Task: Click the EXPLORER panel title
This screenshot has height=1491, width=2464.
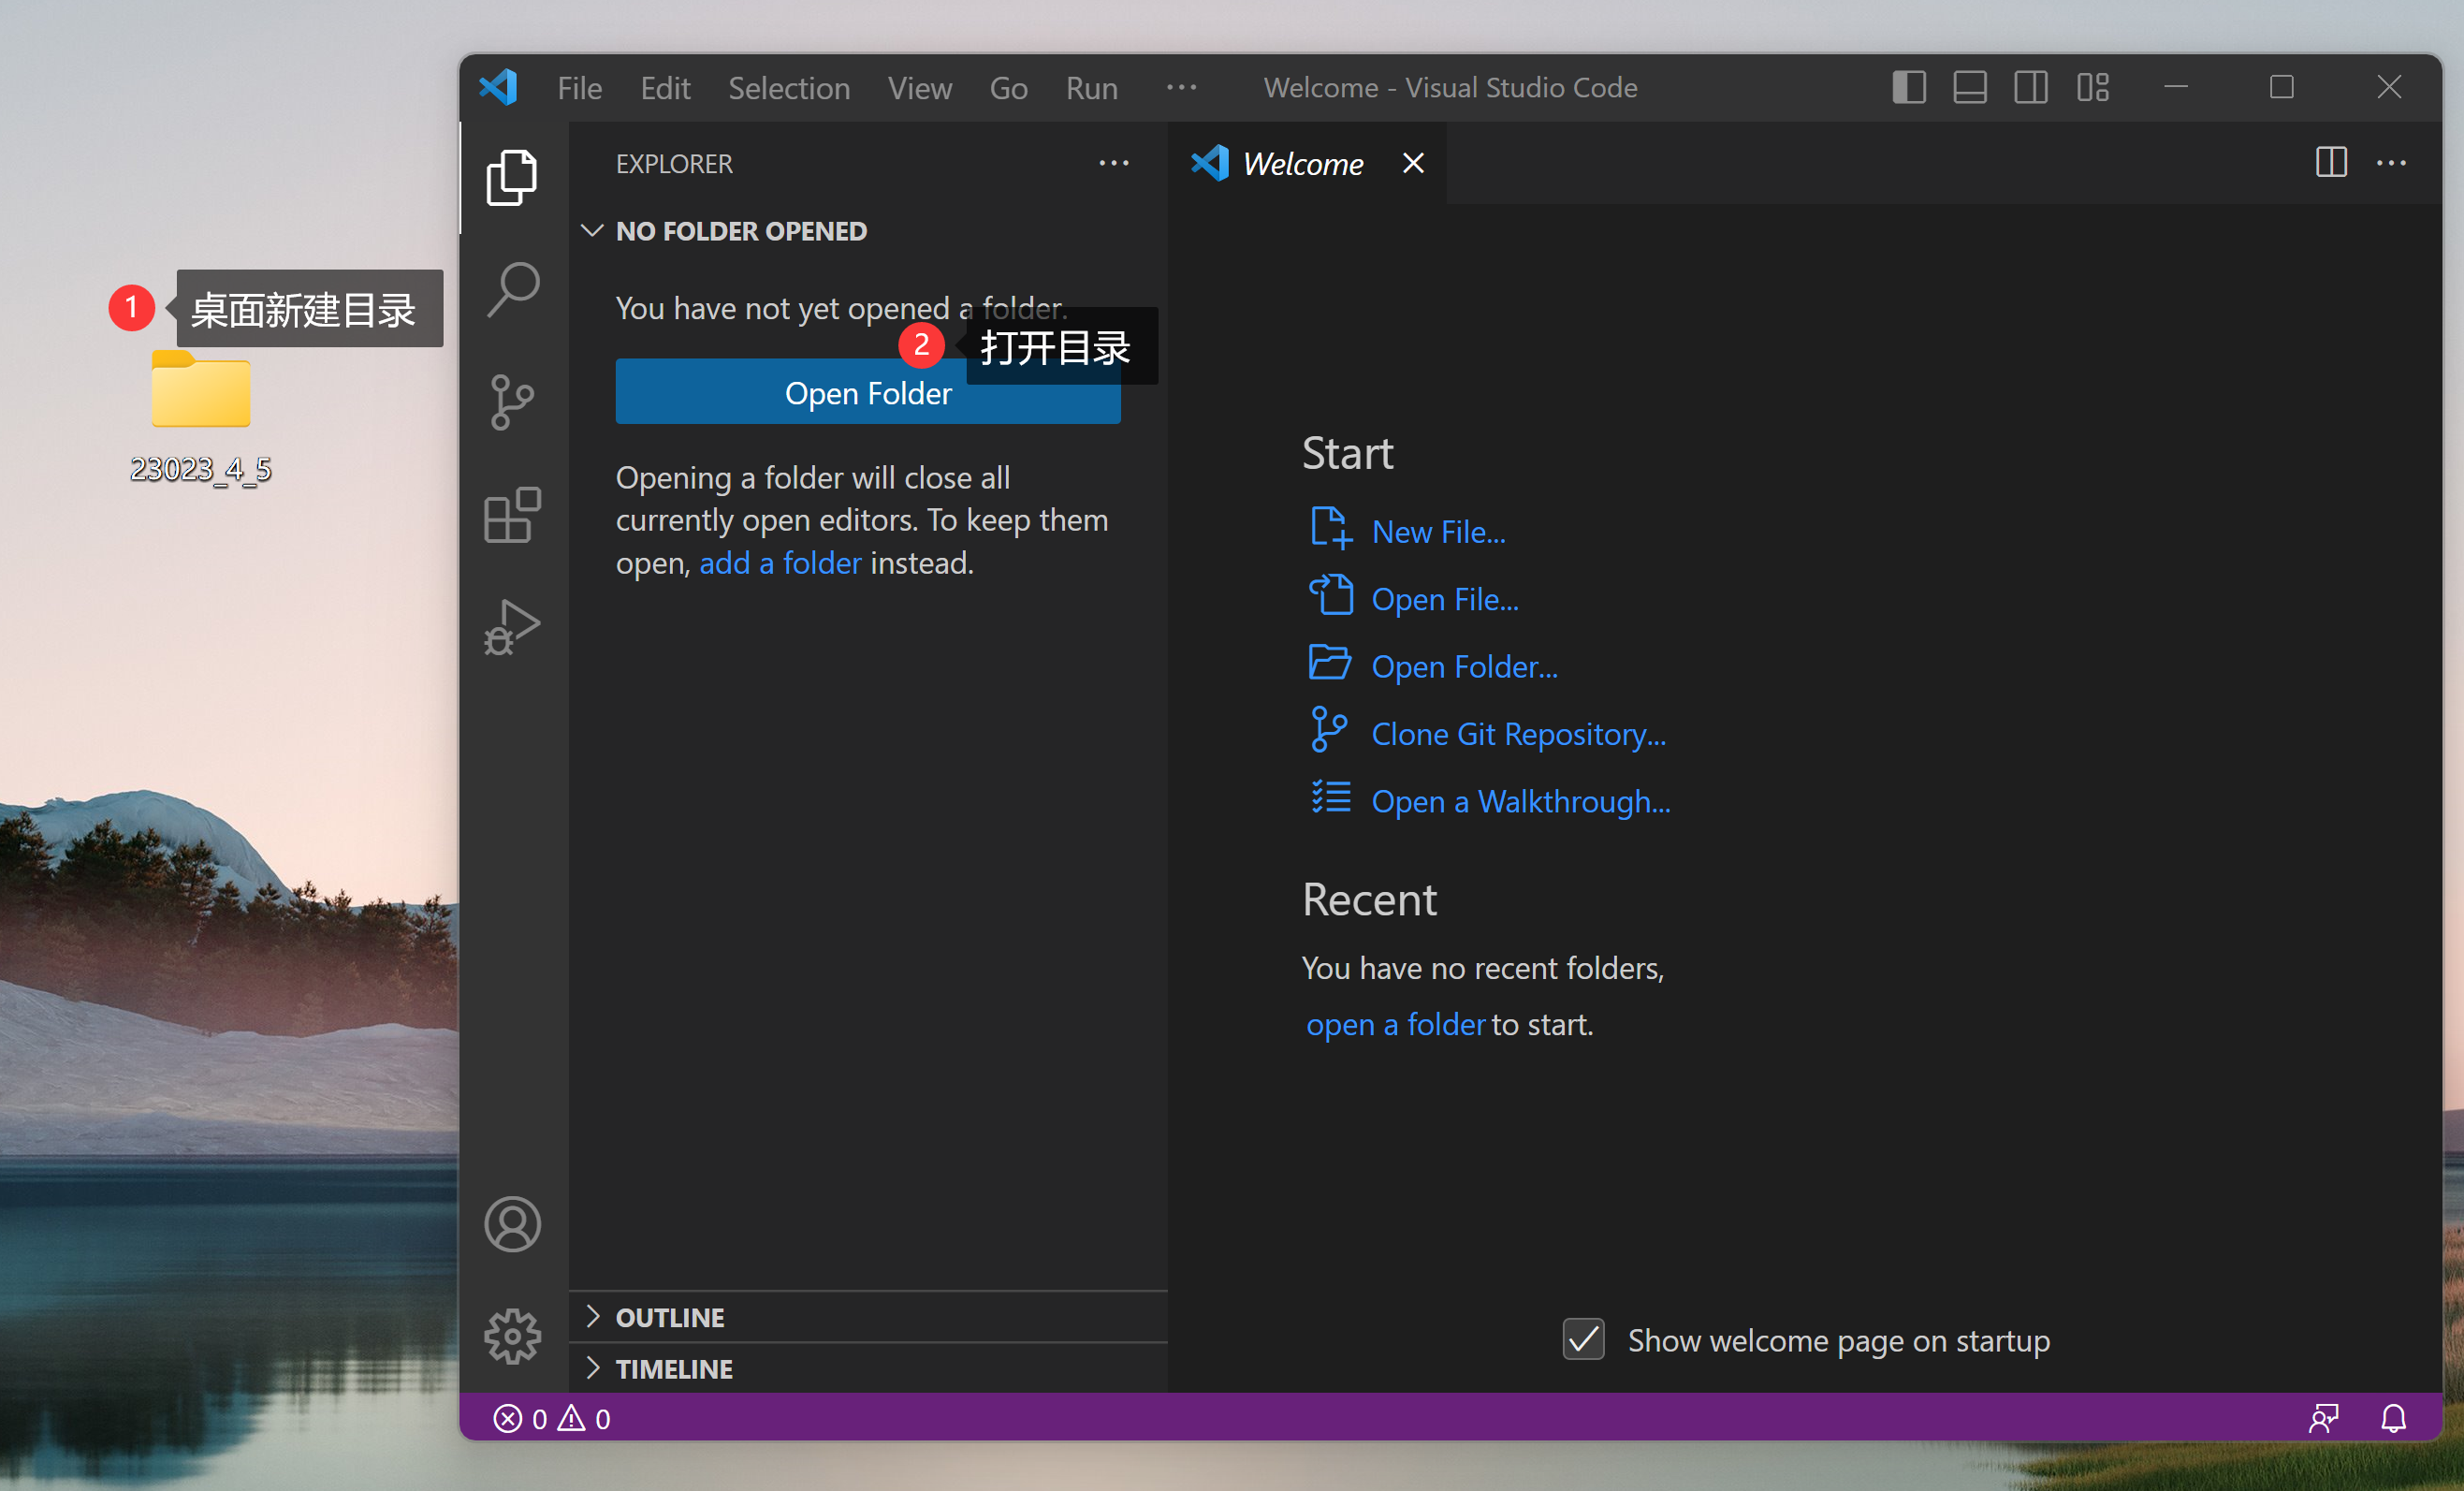Action: coord(674,164)
